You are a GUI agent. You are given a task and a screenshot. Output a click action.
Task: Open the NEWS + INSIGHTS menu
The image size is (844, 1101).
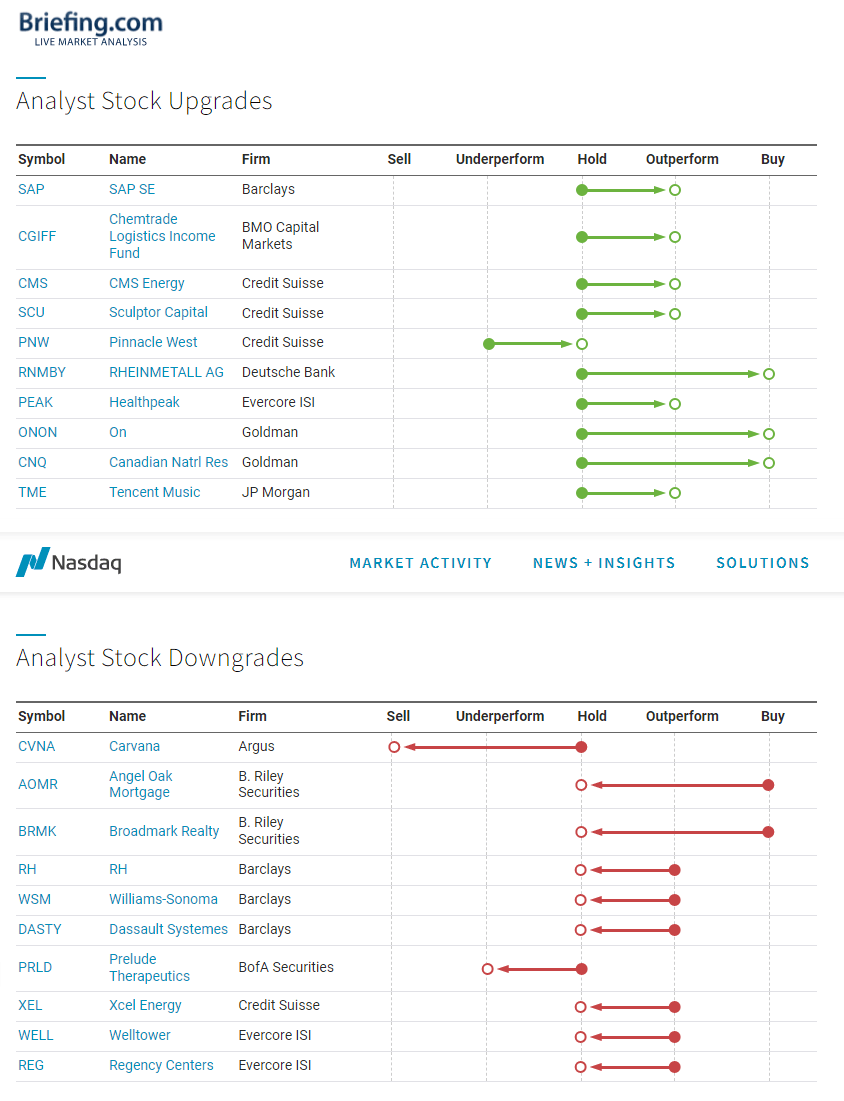pos(604,563)
